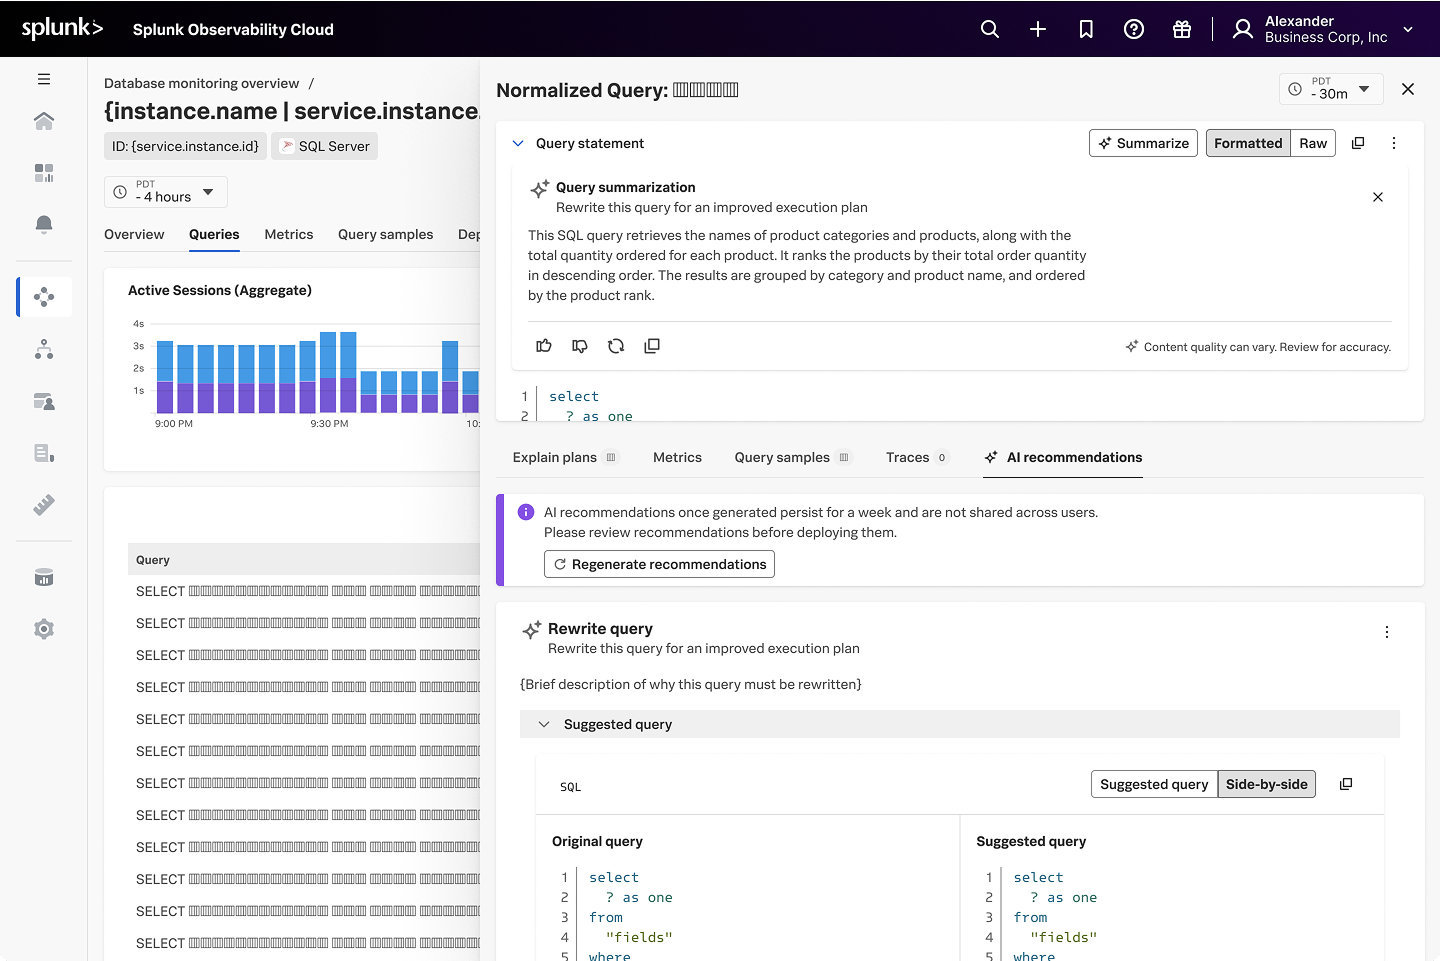Image resolution: width=1440 pixels, height=961 pixels.
Task: Keep Formatted view selected for query statement
Action: (x=1248, y=142)
